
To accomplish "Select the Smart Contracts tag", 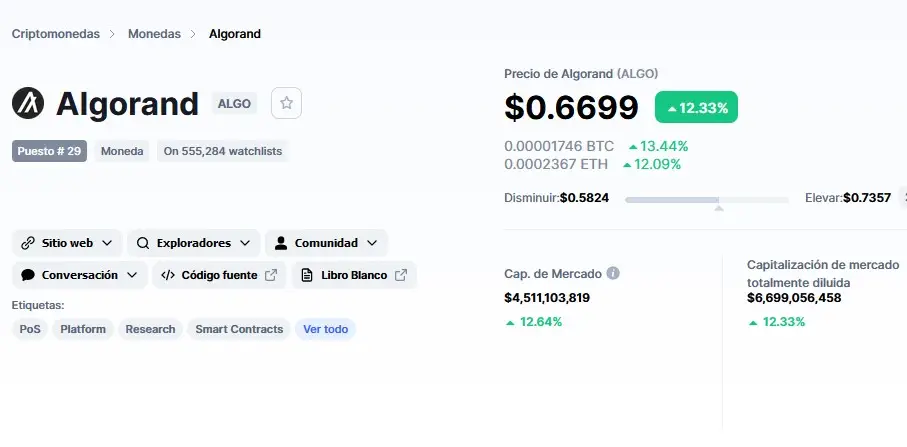I will pos(239,329).
